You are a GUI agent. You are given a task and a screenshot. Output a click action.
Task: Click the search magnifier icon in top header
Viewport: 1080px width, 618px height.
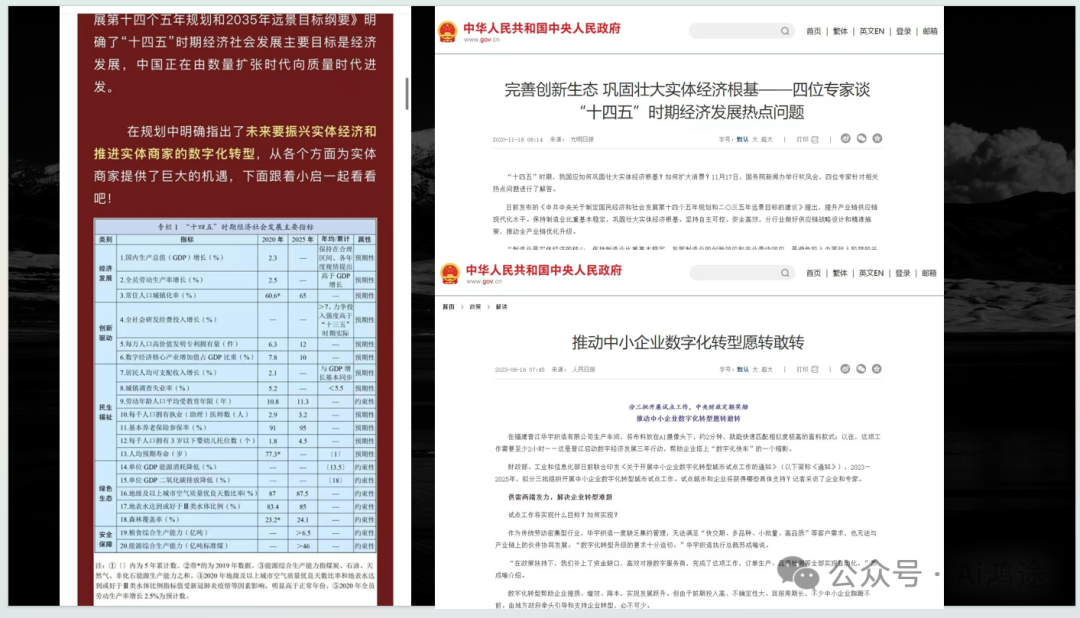tap(786, 31)
